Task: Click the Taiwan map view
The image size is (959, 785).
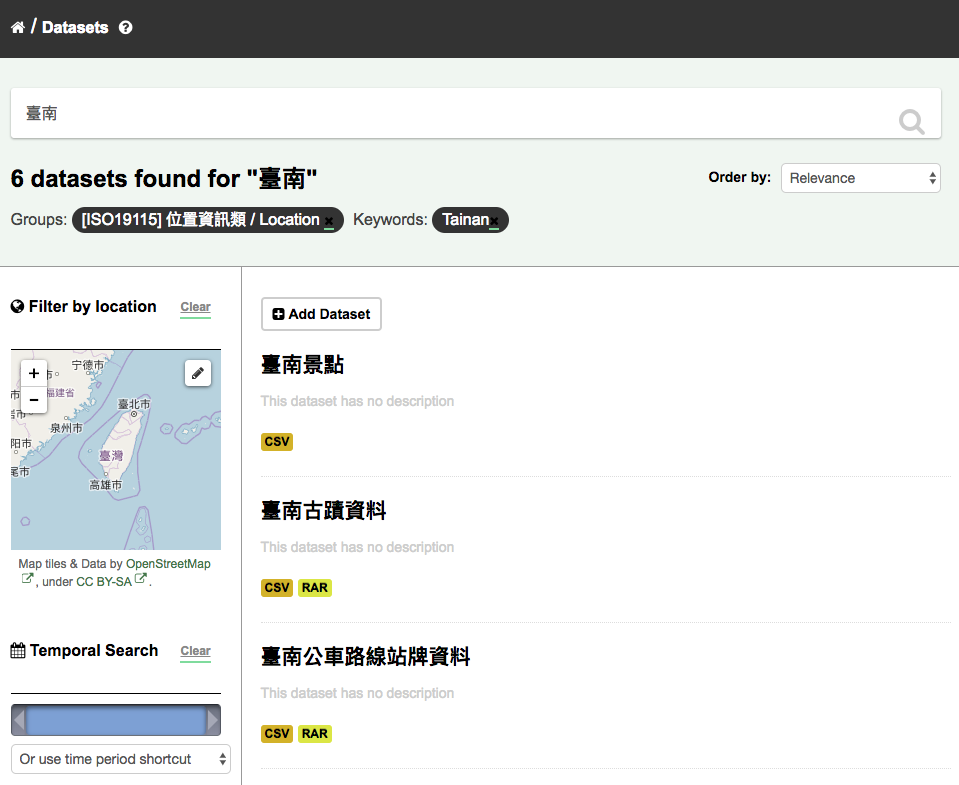Action: pos(116,450)
